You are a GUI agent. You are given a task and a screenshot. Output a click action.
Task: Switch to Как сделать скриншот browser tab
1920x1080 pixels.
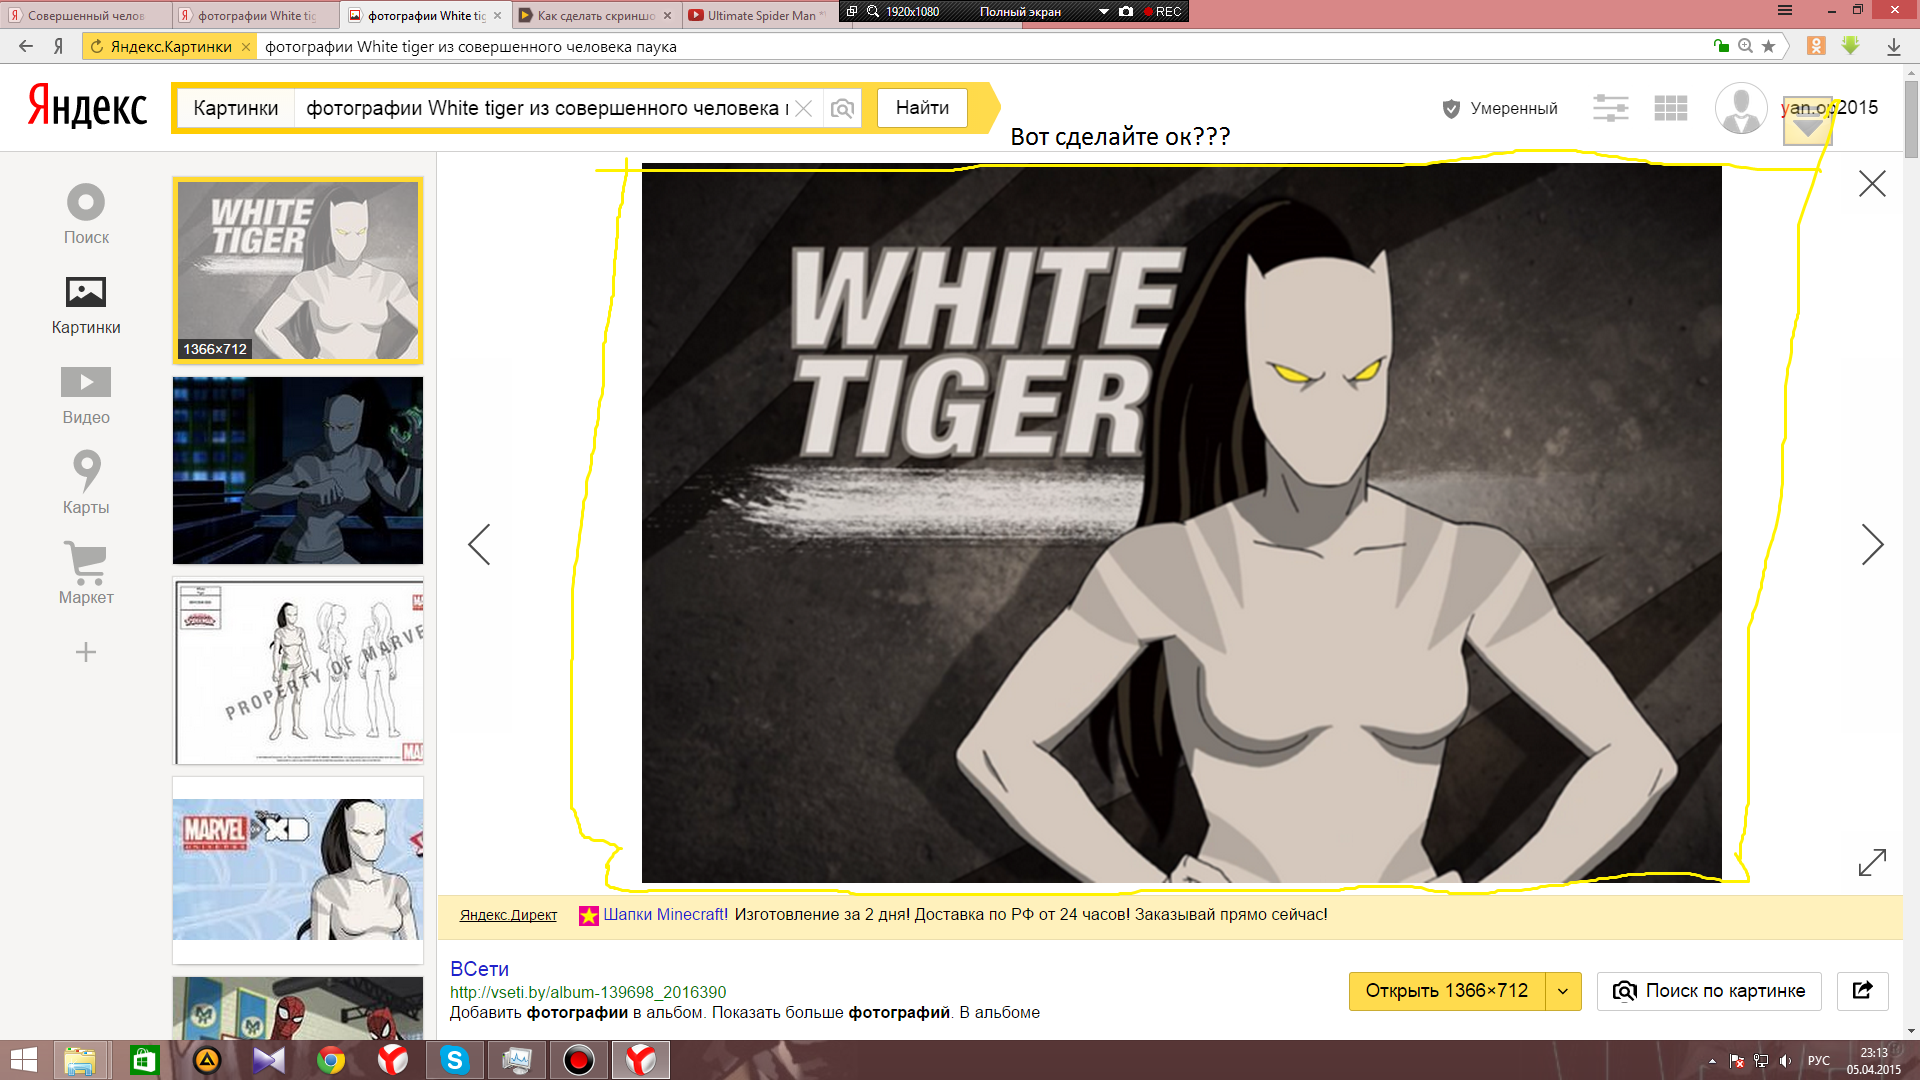(594, 15)
